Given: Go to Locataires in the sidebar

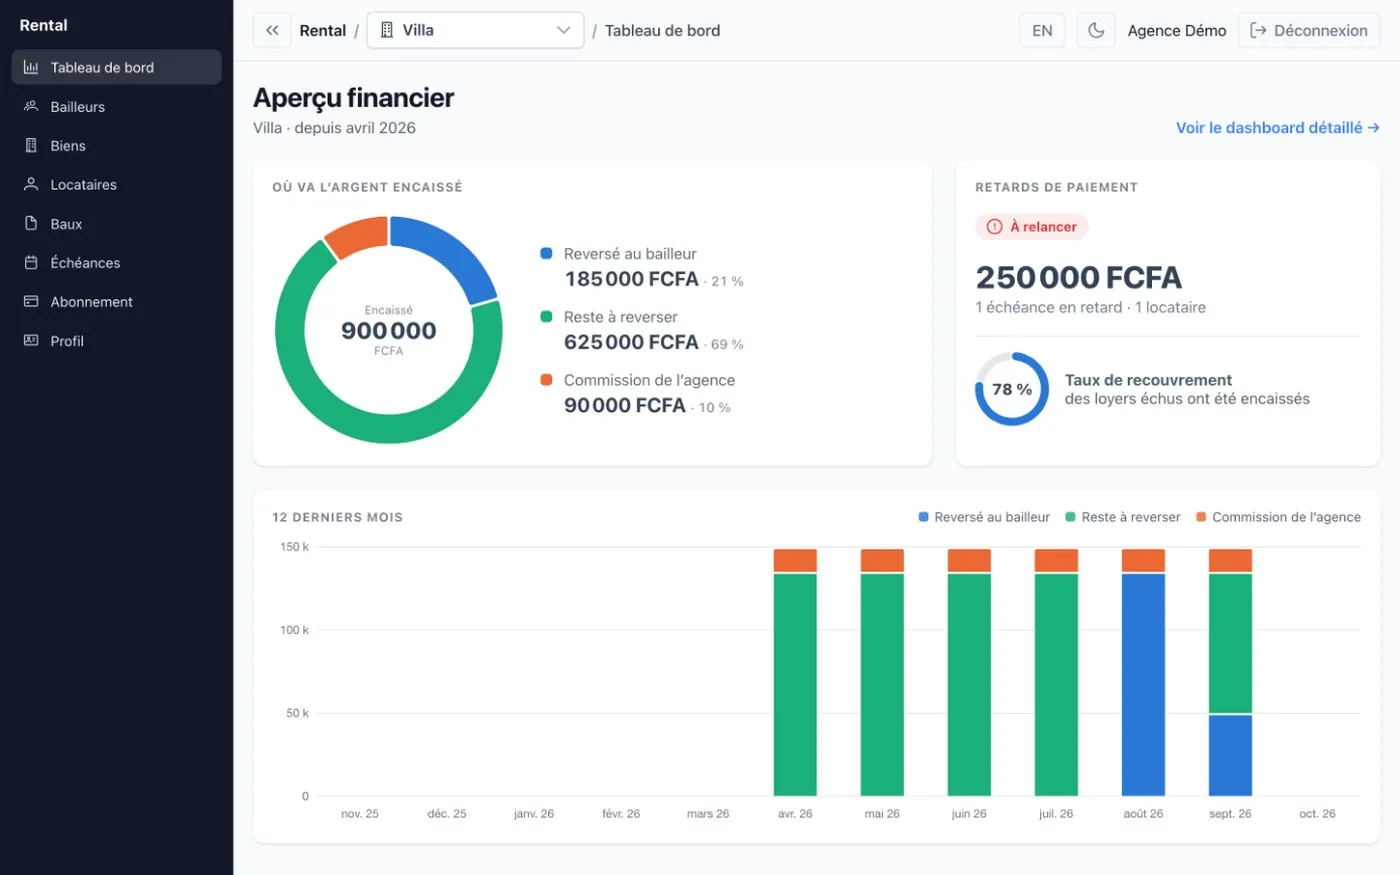Looking at the screenshot, I should click(116, 185).
